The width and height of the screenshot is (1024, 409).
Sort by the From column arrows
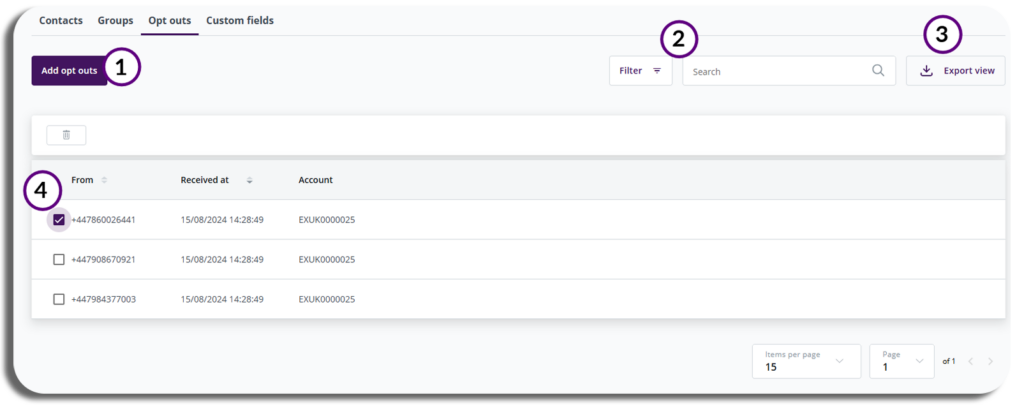pos(104,180)
